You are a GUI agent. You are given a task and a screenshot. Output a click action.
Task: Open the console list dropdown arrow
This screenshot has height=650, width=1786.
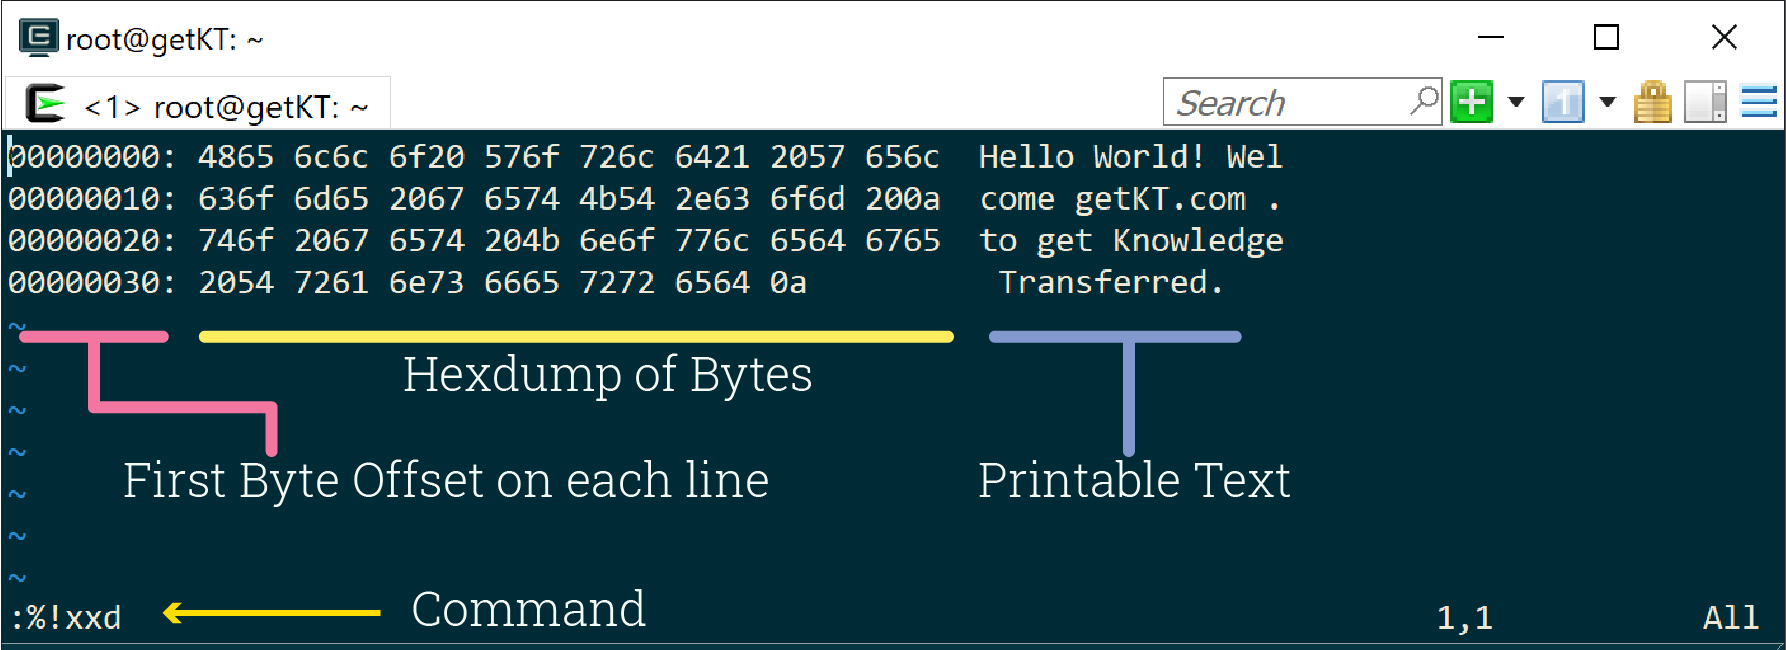[x=1607, y=102]
